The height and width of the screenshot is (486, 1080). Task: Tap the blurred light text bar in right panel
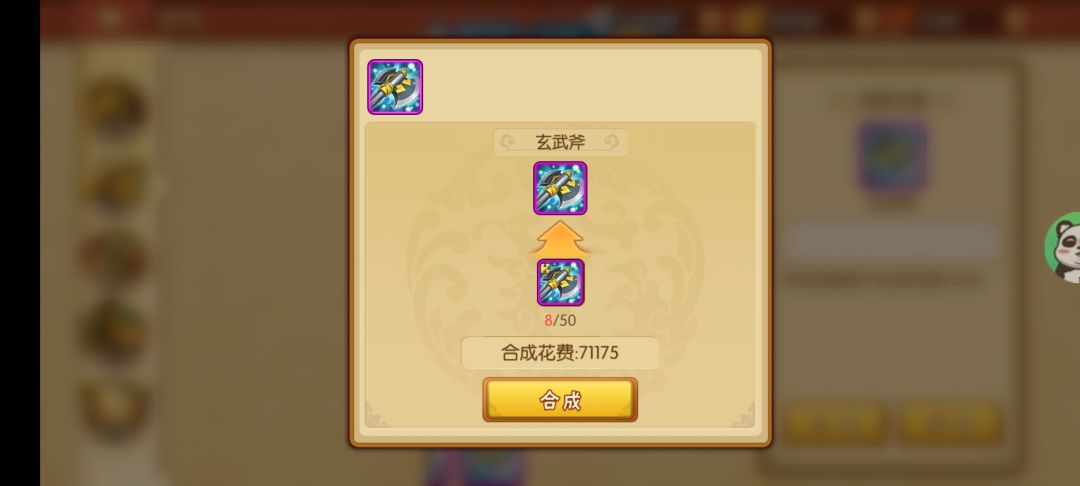tap(893, 242)
